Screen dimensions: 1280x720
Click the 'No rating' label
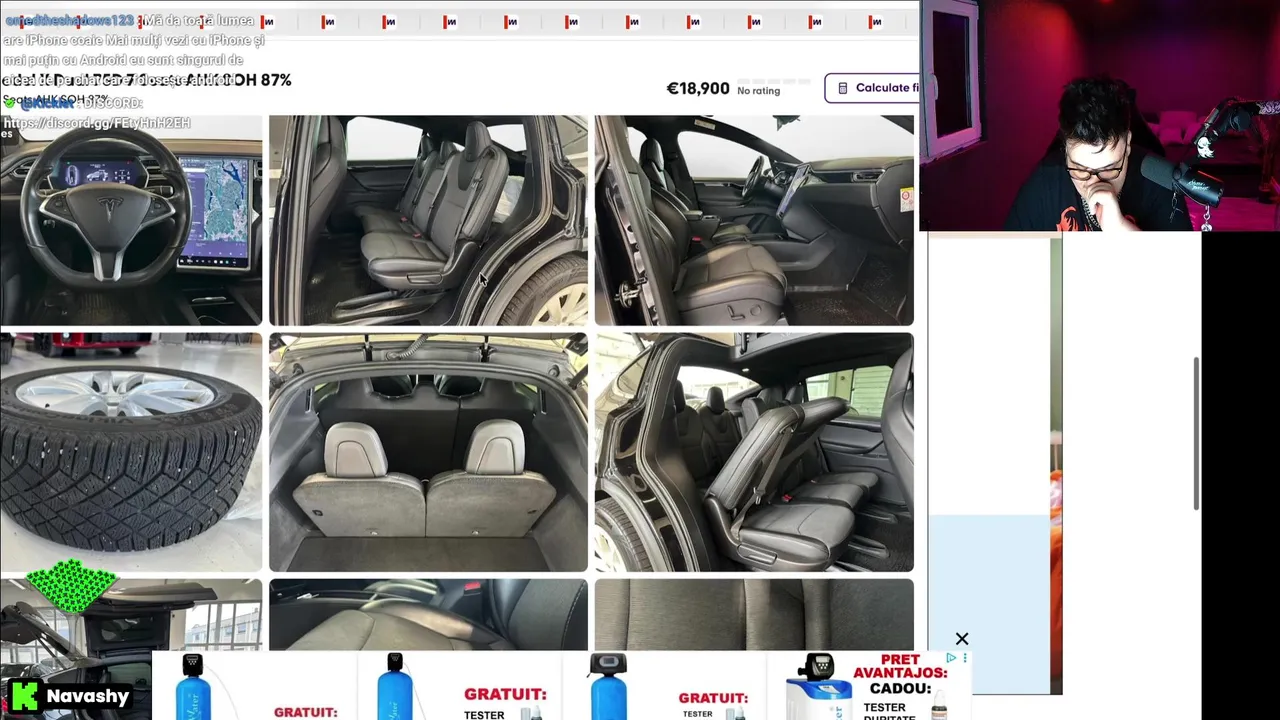point(758,91)
